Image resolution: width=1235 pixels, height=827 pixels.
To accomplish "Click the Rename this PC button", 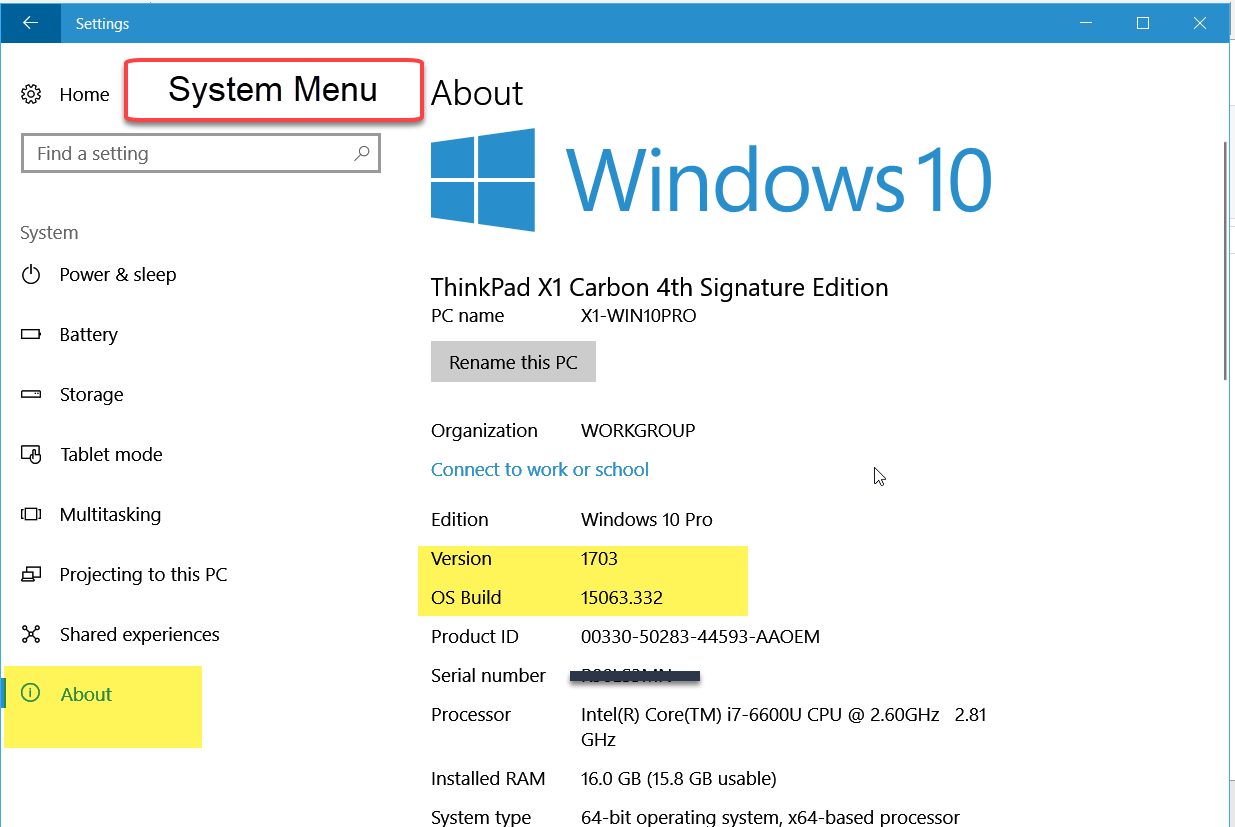I will point(513,362).
